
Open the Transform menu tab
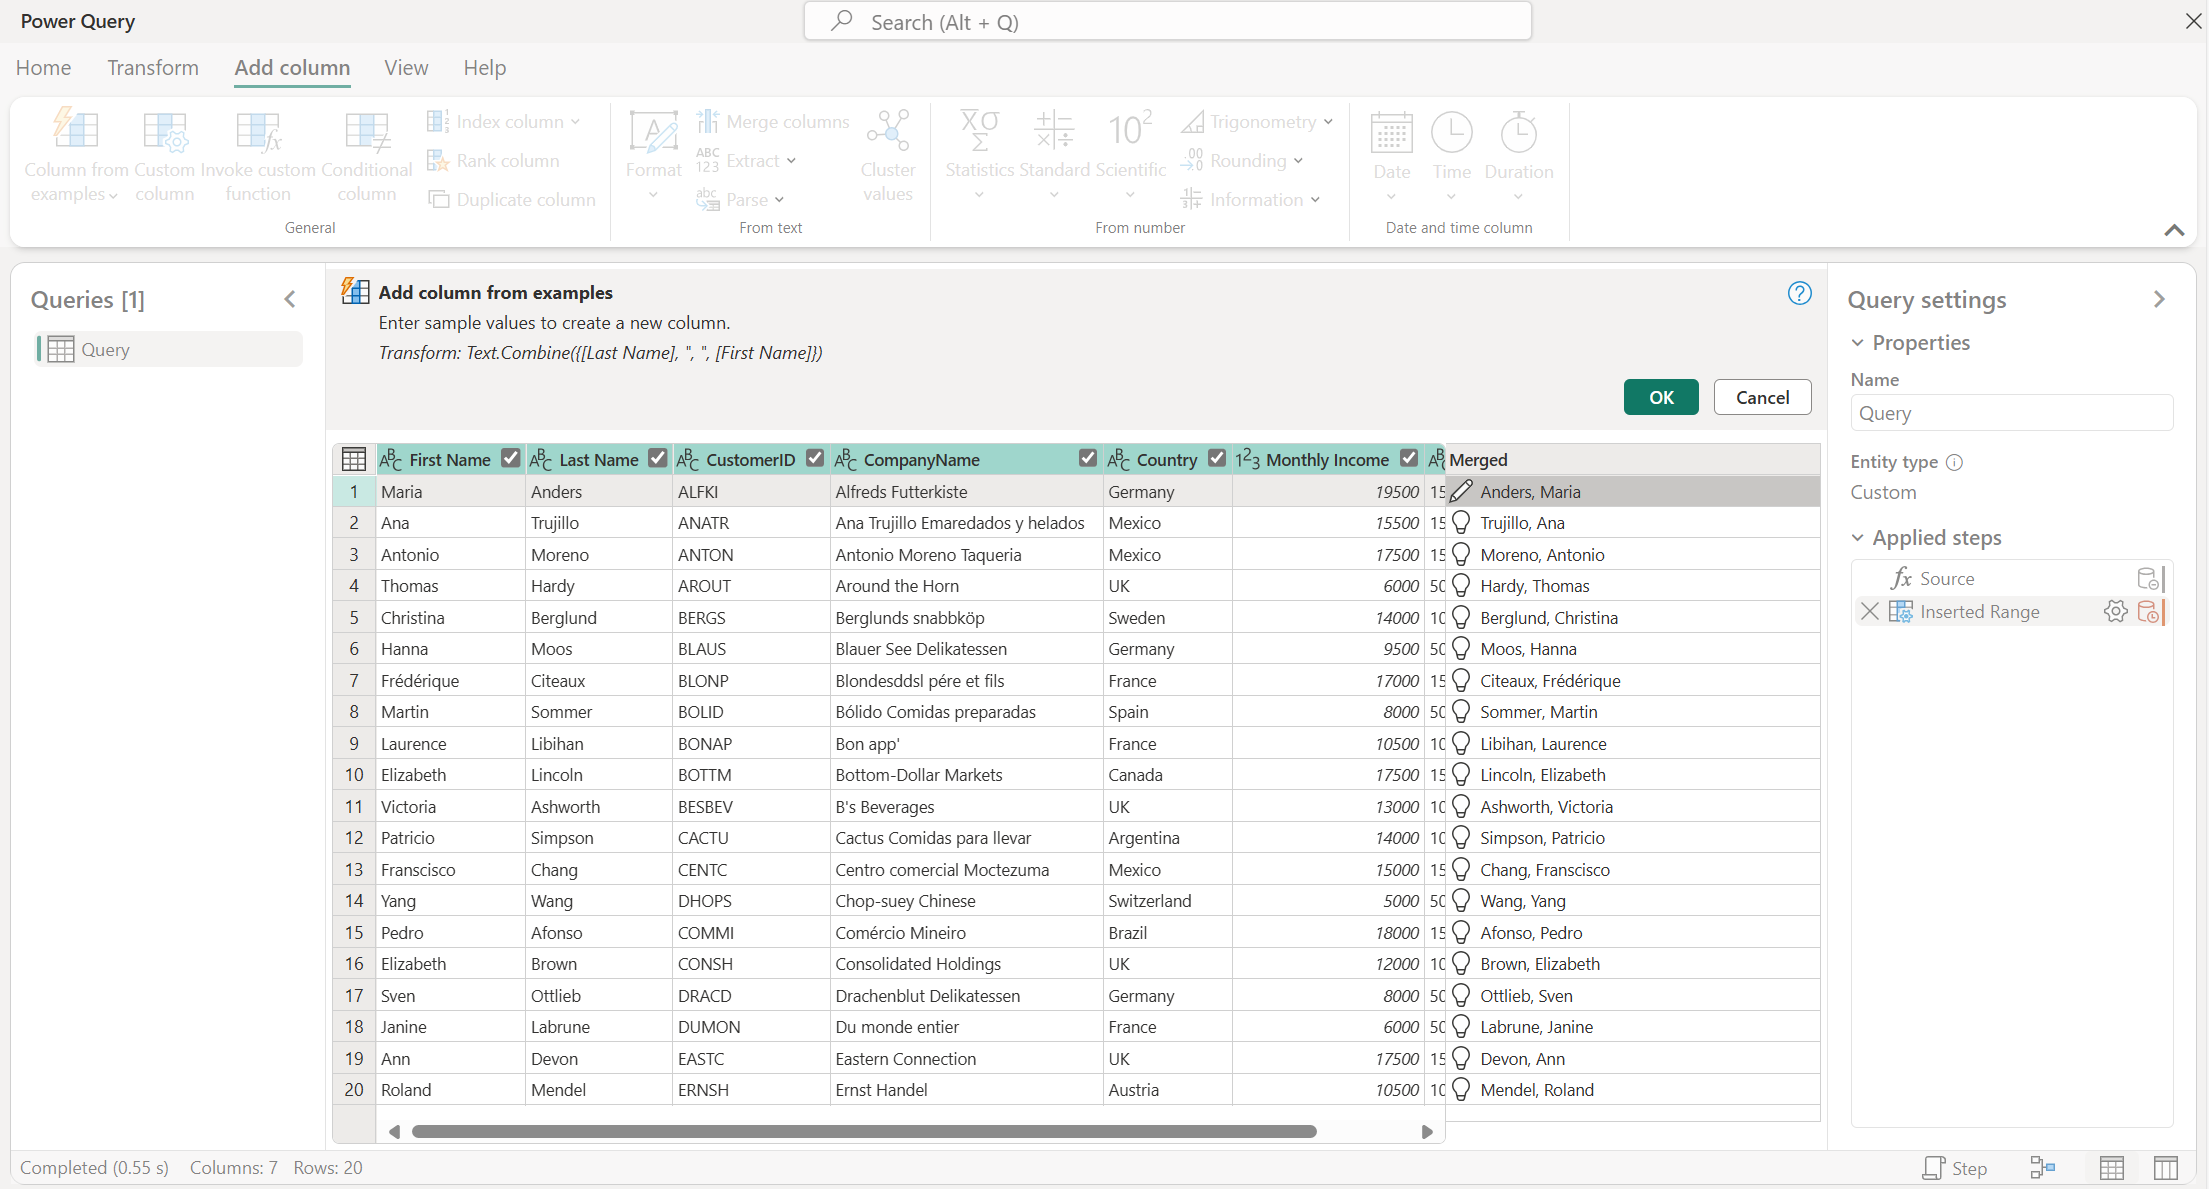click(152, 67)
